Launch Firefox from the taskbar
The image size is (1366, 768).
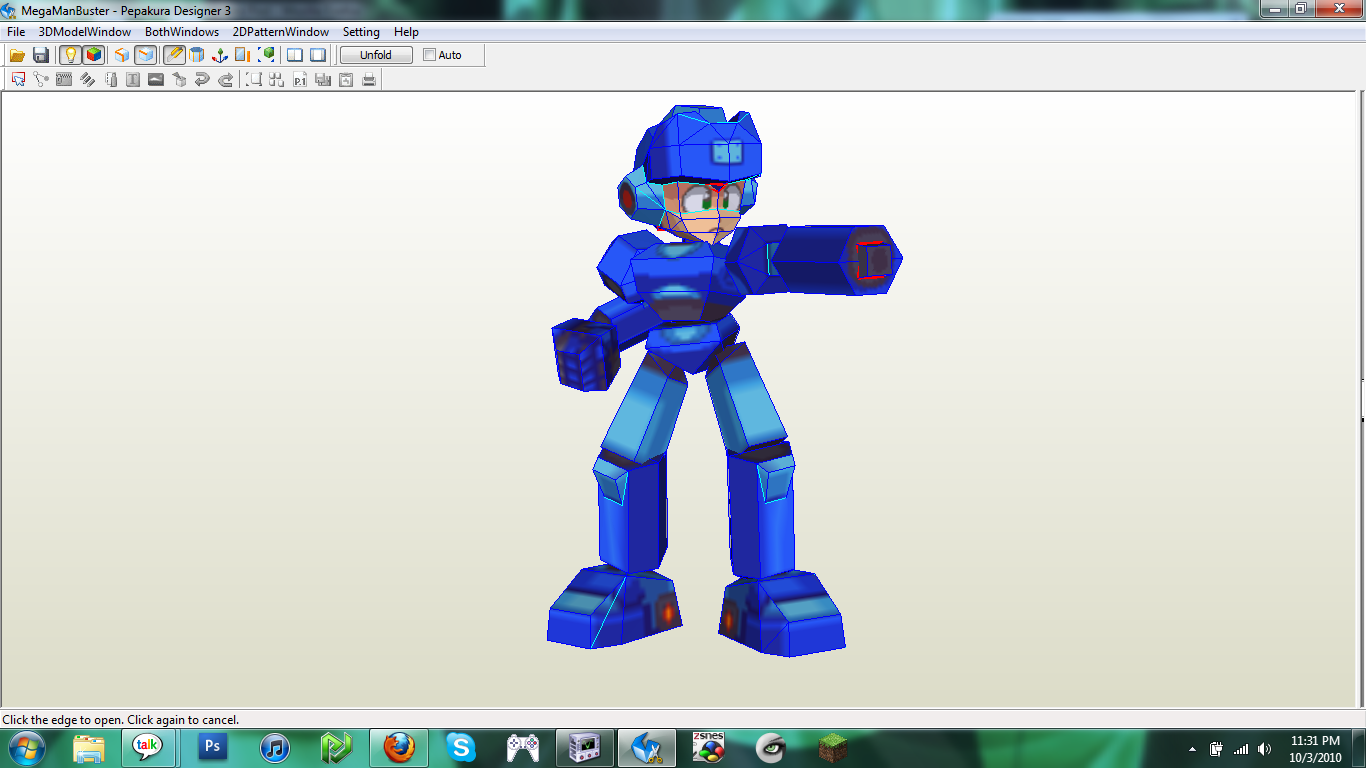(x=398, y=747)
